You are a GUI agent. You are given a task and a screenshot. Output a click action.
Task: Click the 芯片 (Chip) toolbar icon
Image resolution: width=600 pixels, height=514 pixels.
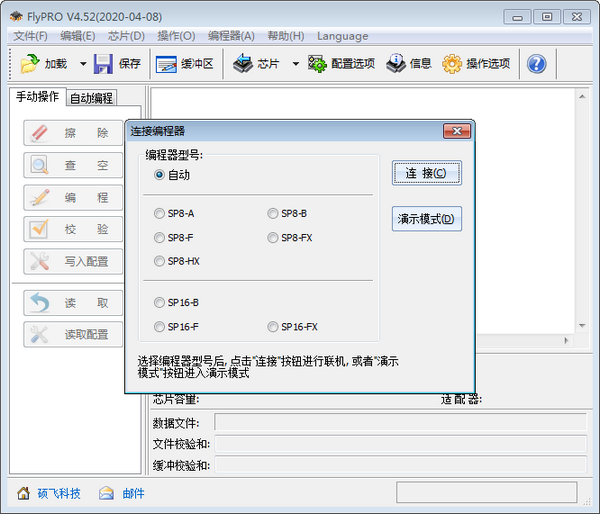pyautogui.click(x=243, y=64)
